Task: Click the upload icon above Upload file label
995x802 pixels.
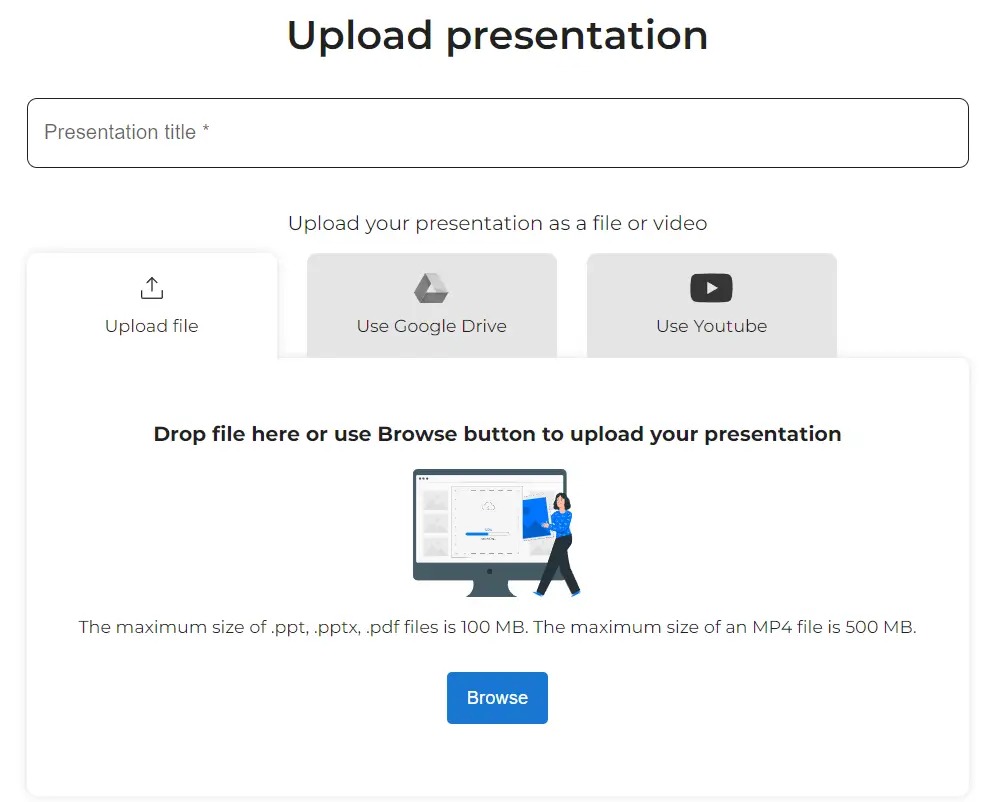Action: pos(151,287)
